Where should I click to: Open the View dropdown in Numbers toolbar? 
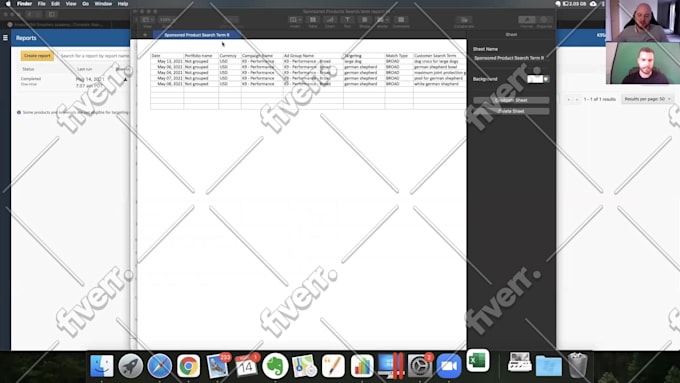[147, 20]
